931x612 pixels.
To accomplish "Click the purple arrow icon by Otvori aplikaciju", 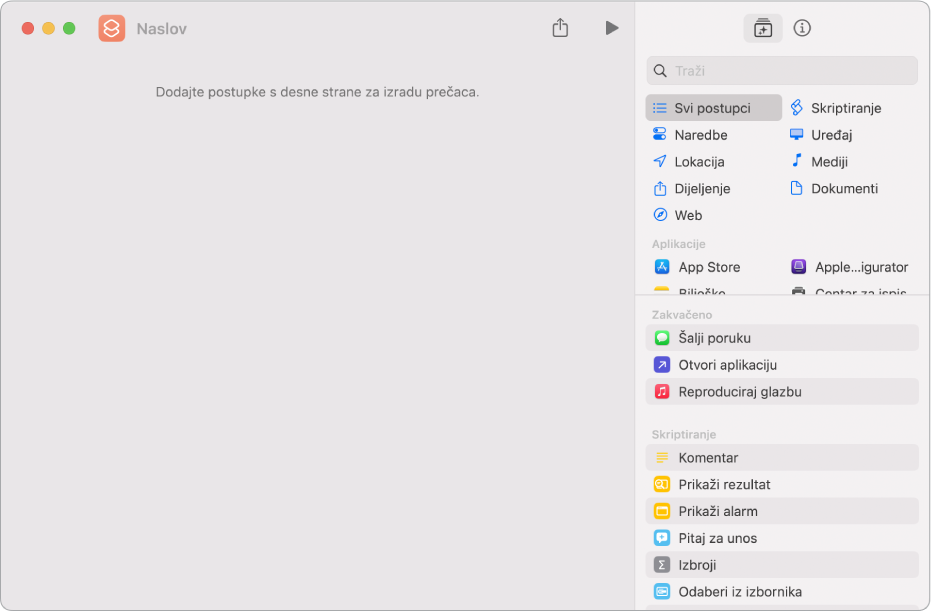I will (x=662, y=364).
